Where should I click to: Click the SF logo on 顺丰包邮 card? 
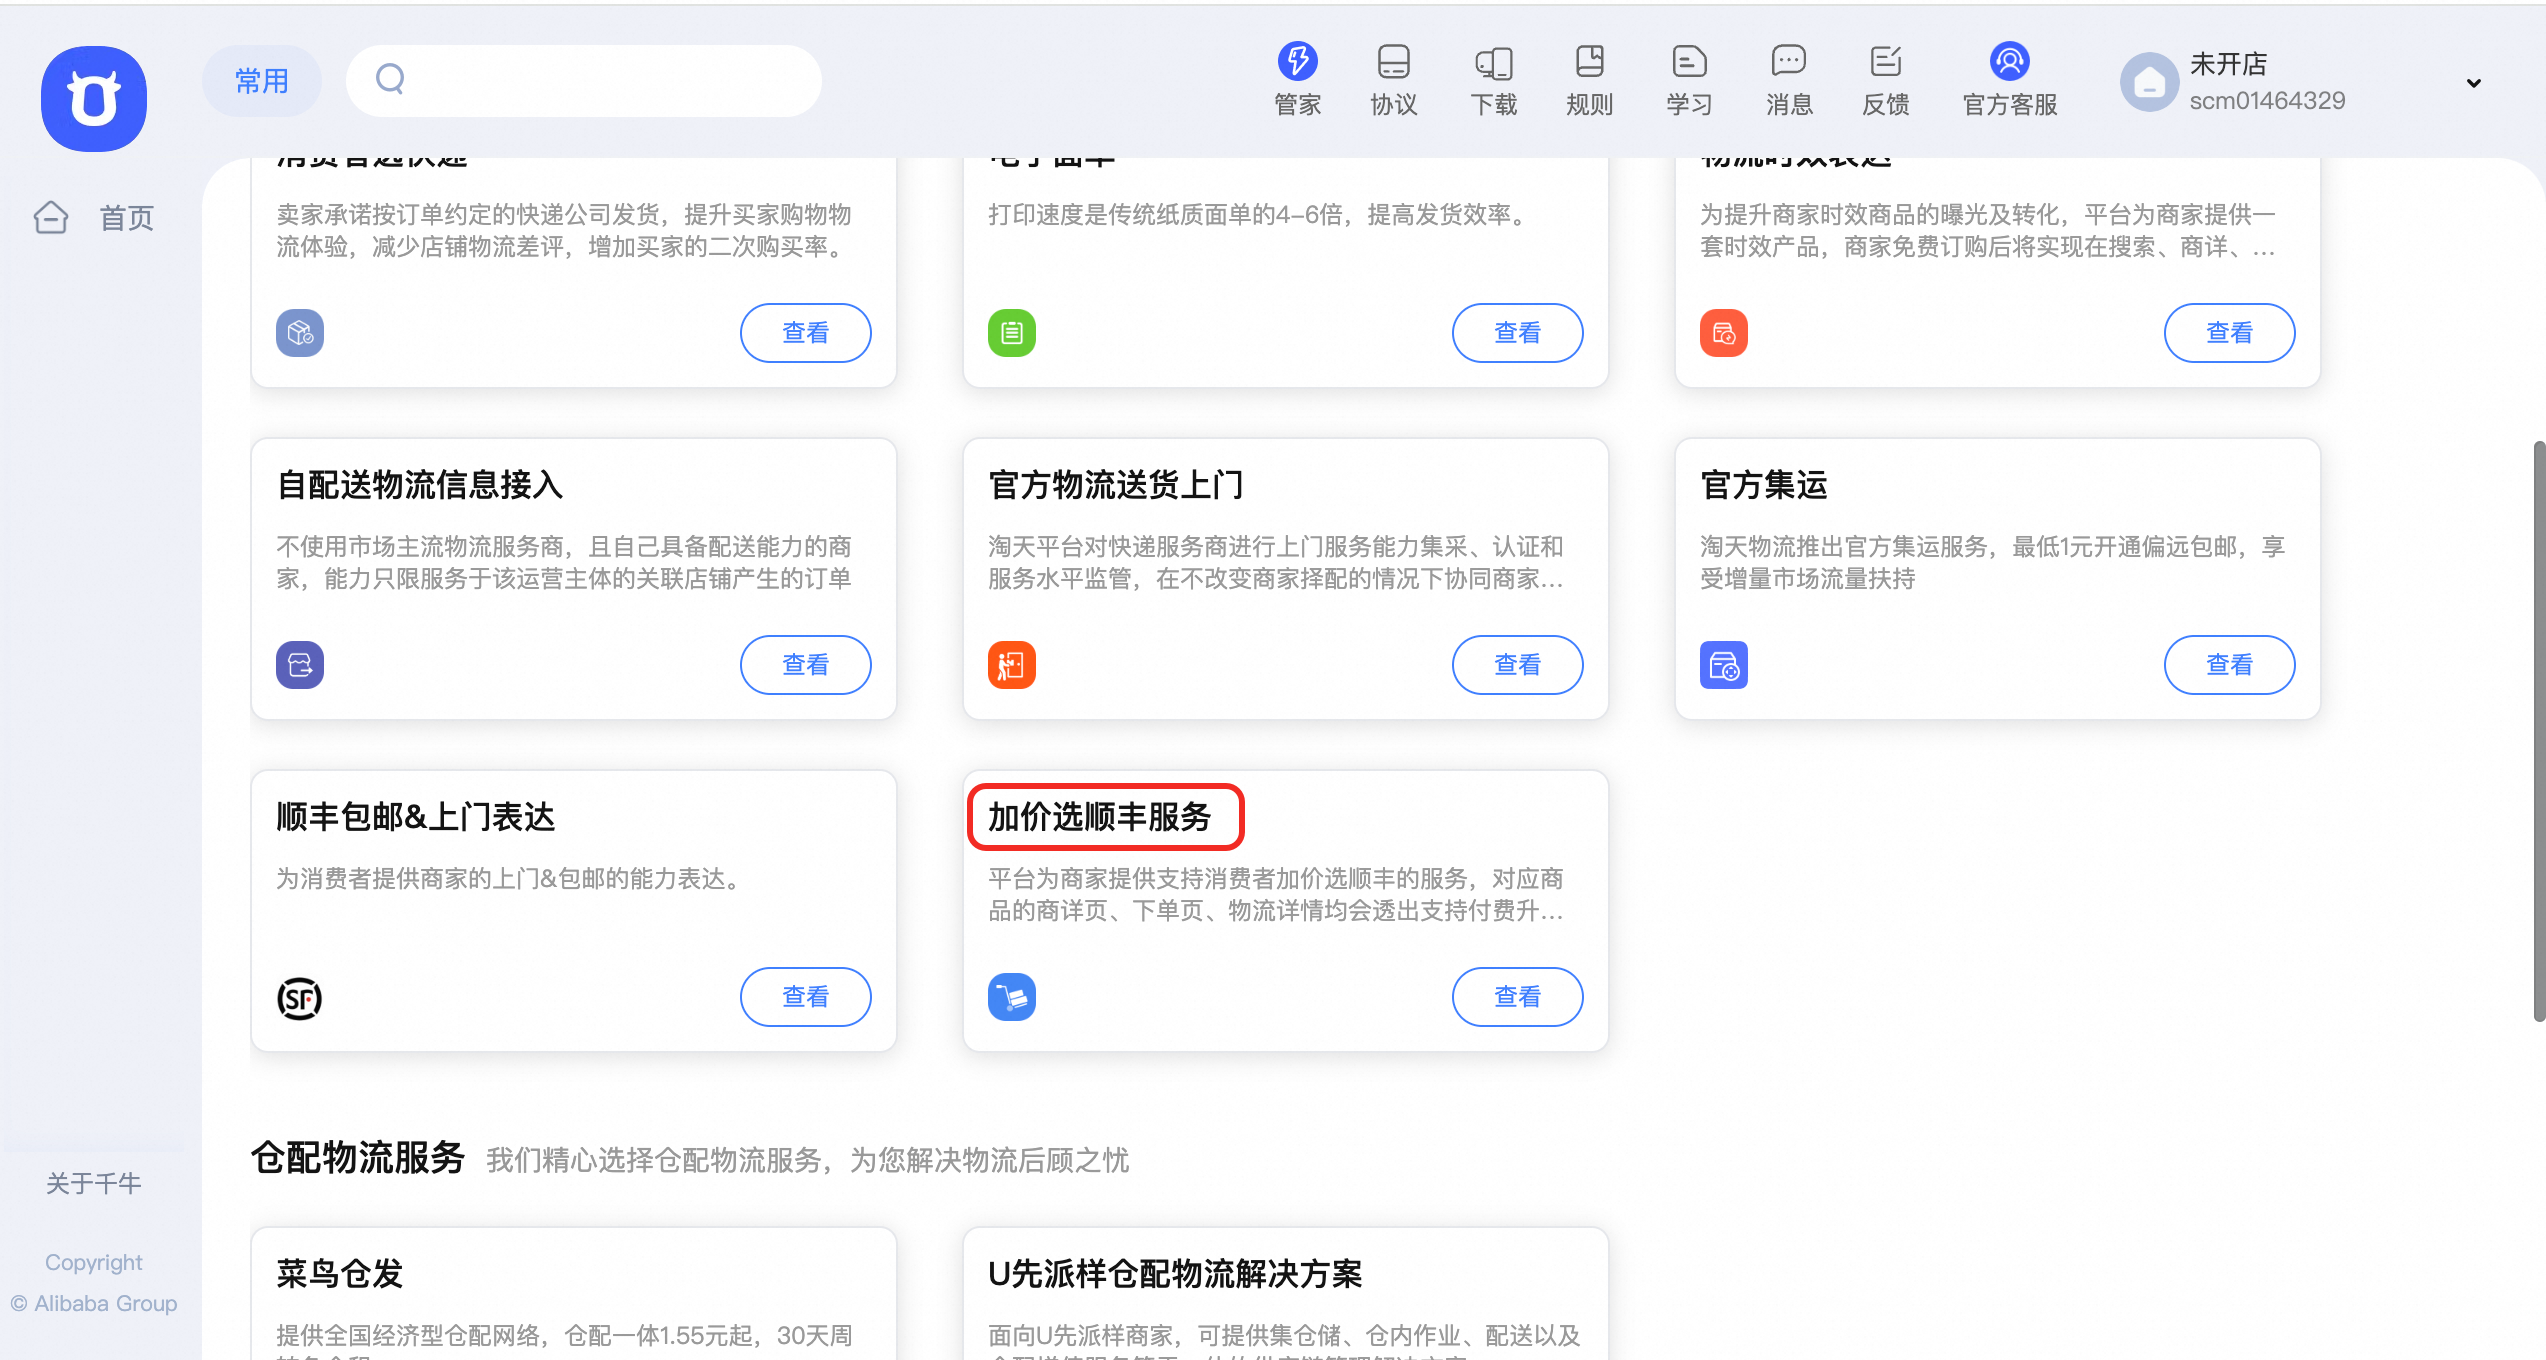[299, 998]
